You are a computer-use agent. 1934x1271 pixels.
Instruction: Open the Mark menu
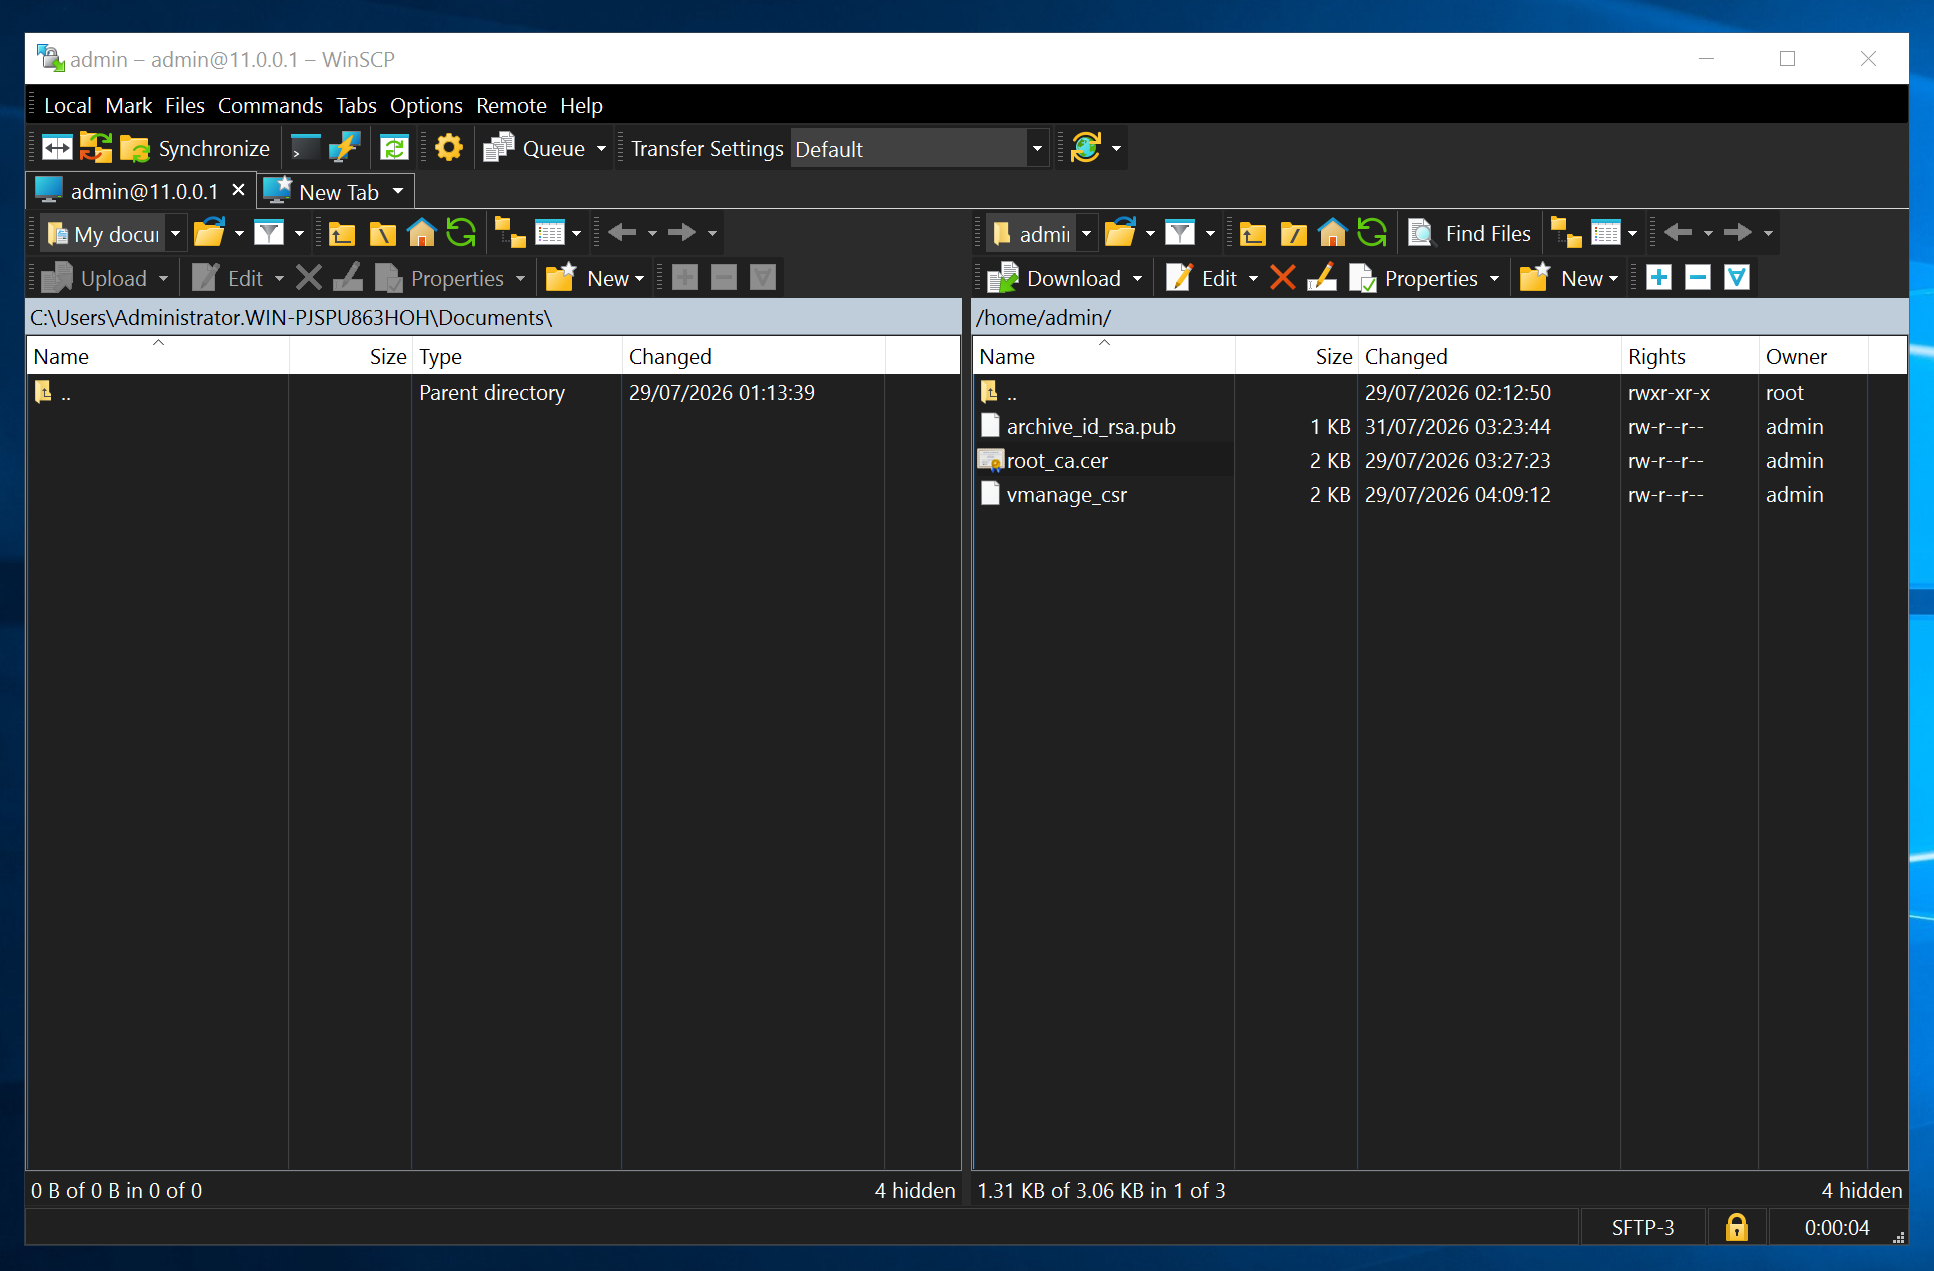[x=128, y=105]
